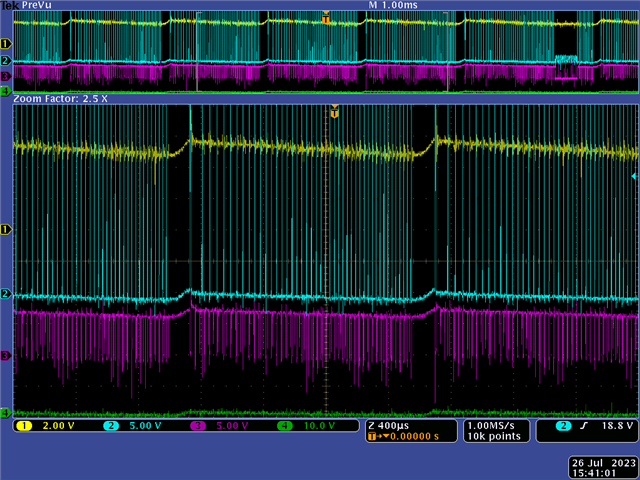Select the cyan channel 2 badge in the readout

[x=111, y=426]
